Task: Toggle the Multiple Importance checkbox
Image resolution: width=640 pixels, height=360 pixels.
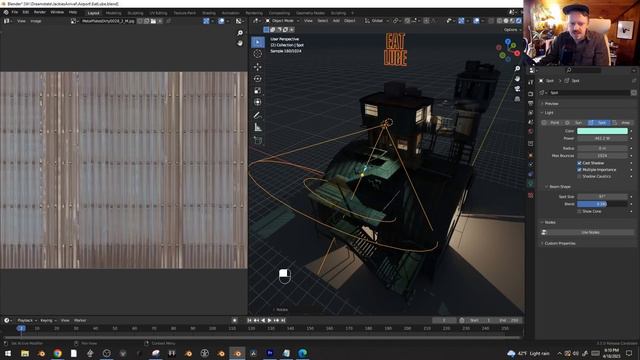Action: (x=579, y=169)
